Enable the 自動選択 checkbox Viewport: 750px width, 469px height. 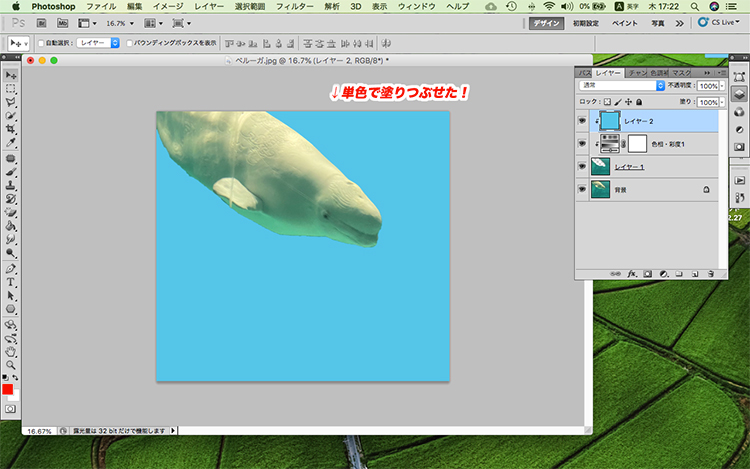(x=41, y=44)
